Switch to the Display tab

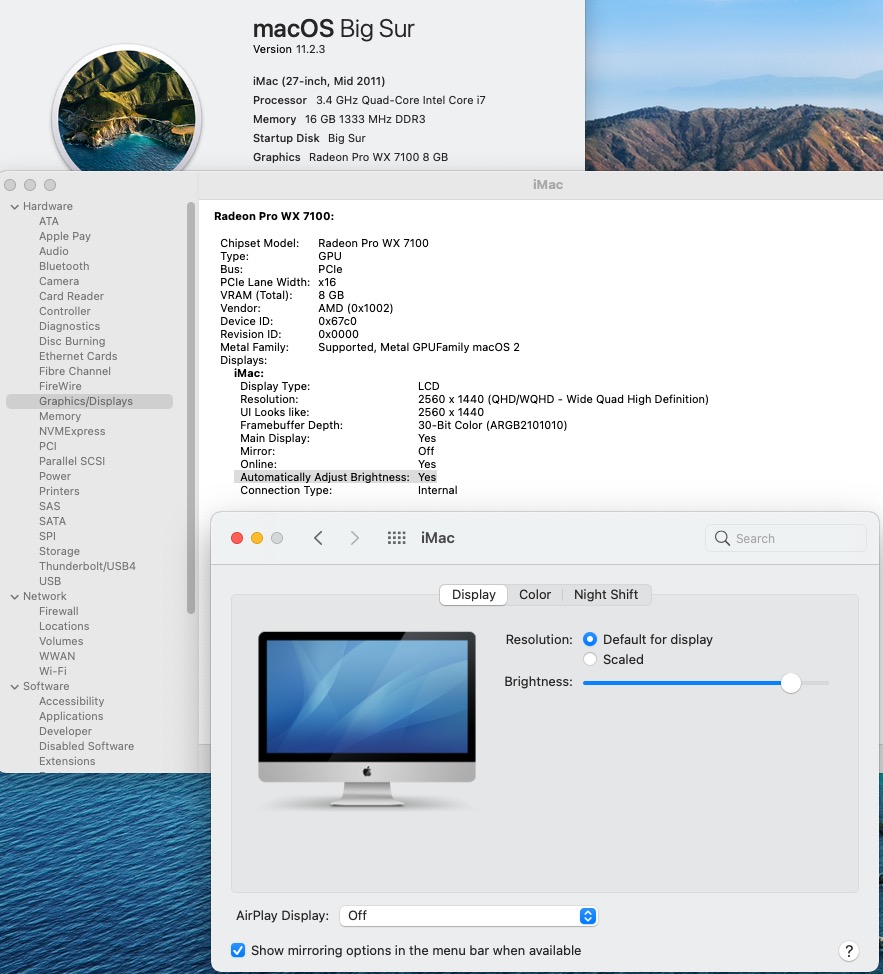[473, 594]
